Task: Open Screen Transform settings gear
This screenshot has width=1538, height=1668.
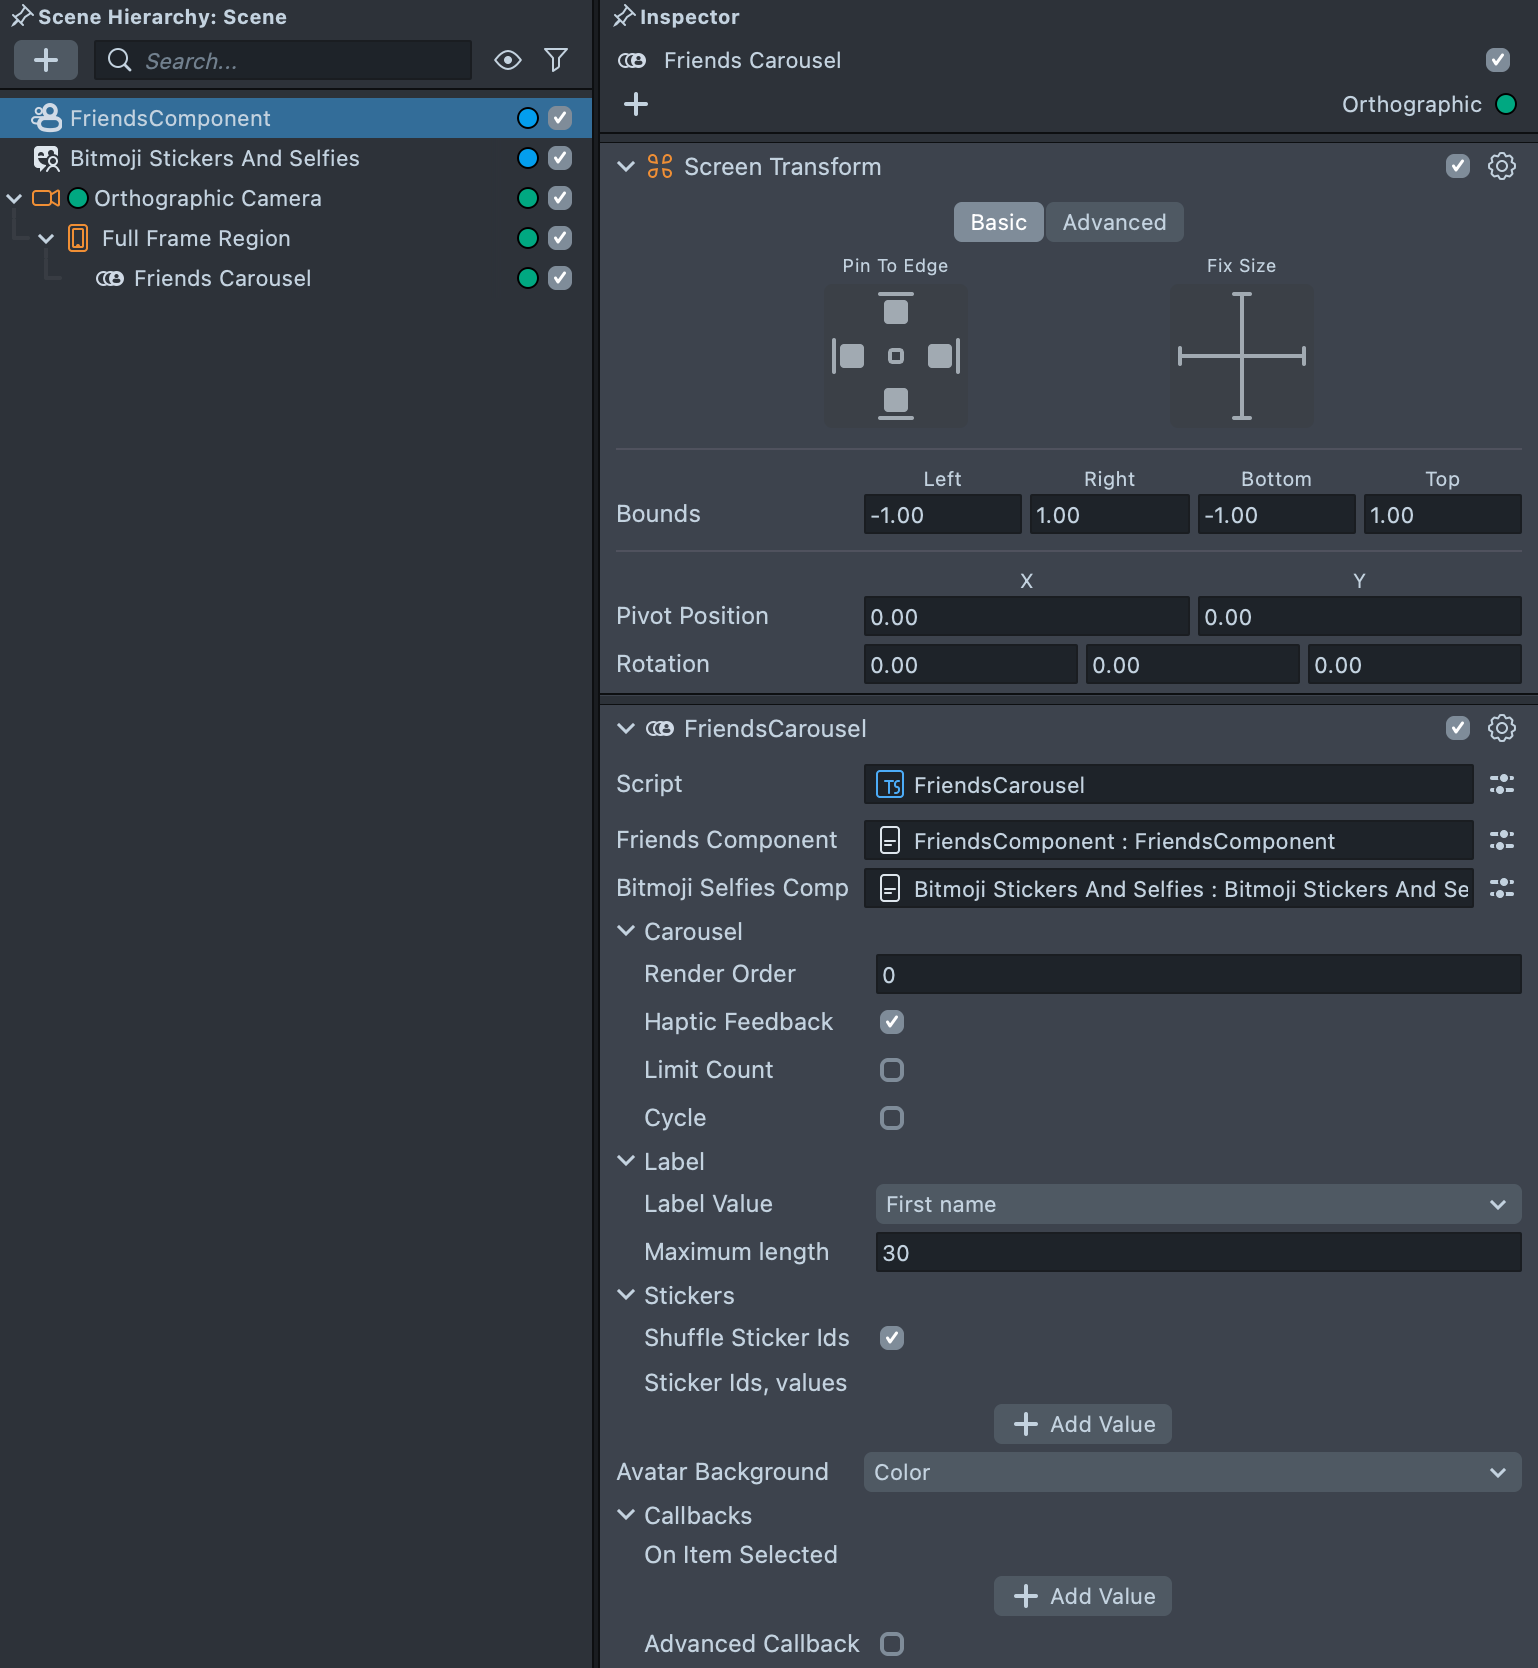Action: 1501,166
